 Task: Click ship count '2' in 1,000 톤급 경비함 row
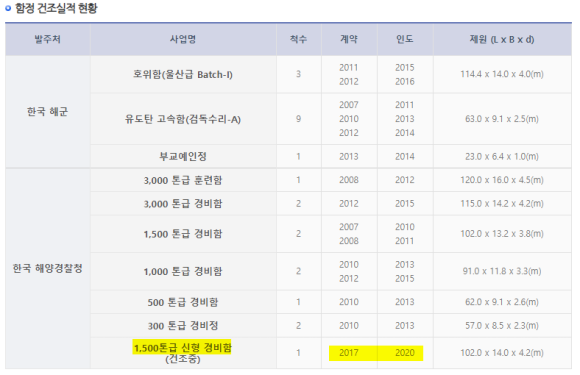[298, 271]
